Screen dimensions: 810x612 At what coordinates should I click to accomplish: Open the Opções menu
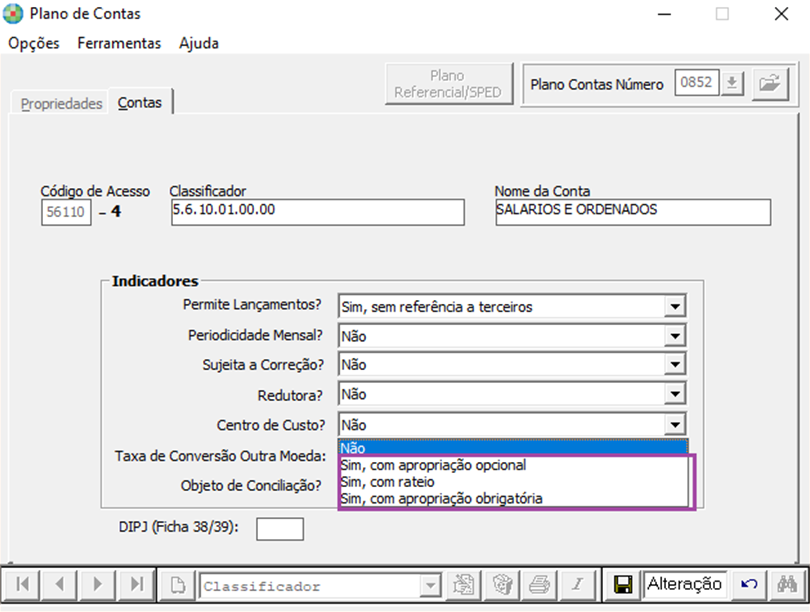pyautogui.click(x=34, y=43)
